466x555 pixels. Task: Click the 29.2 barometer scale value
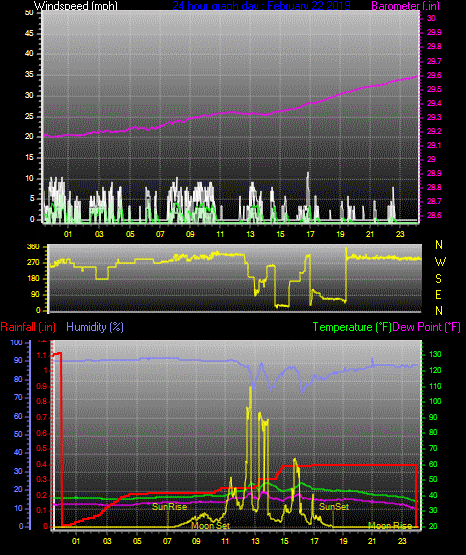(434, 131)
